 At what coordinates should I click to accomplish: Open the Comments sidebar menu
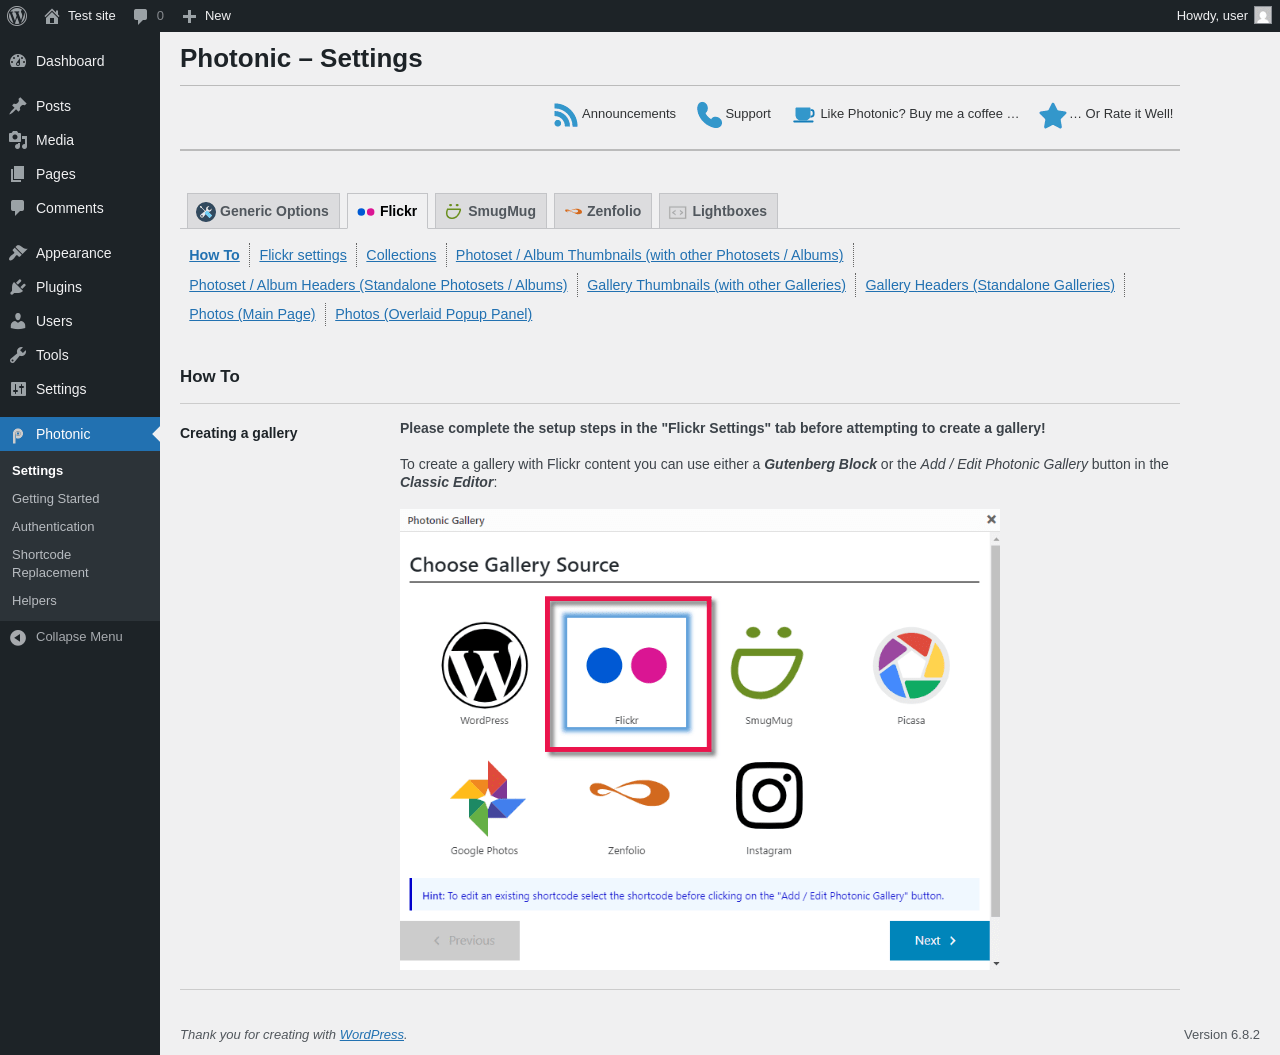80,208
